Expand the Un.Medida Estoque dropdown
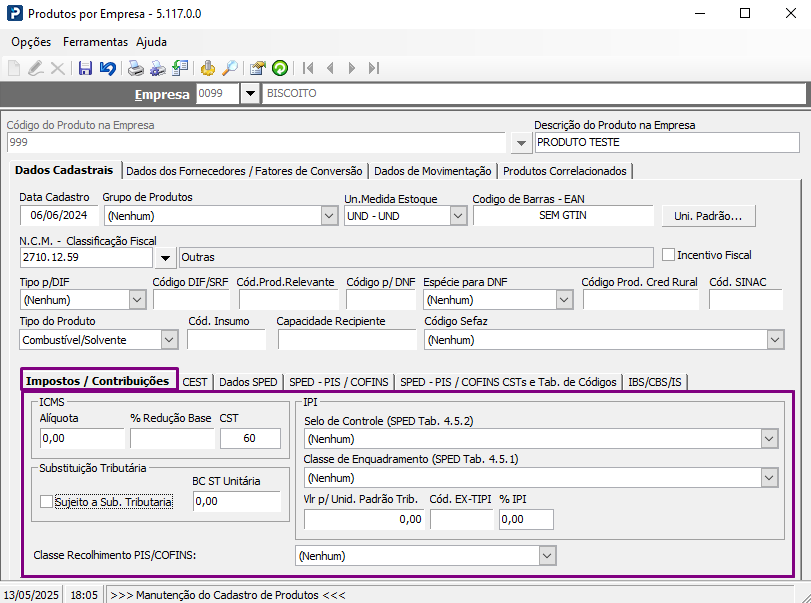The width and height of the screenshot is (811, 603). (x=458, y=216)
